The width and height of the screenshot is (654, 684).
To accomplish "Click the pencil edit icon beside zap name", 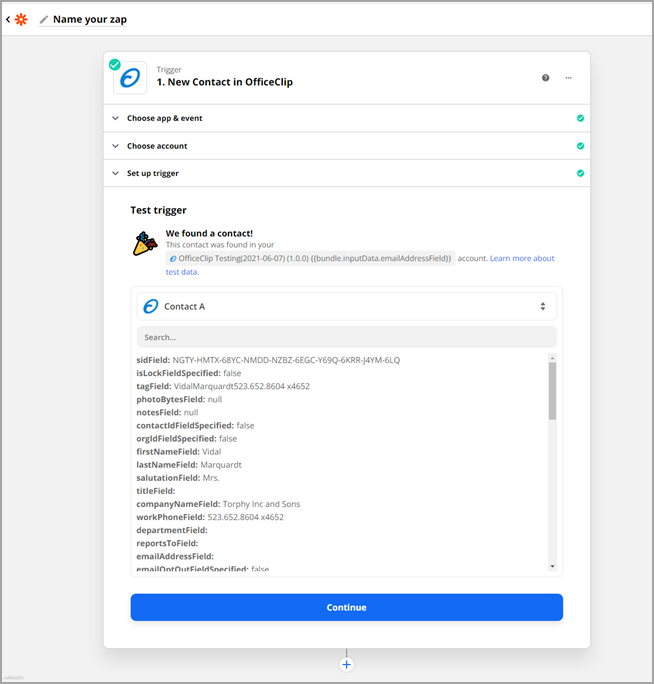I will click(x=44, y=20).
